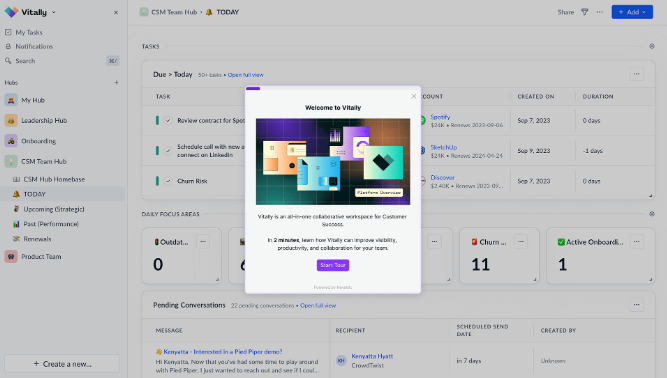The width and height of the screenshot is (667, 378).
Task: Click the Daily Focus Areas settings icon
Action: coord(652,214)
